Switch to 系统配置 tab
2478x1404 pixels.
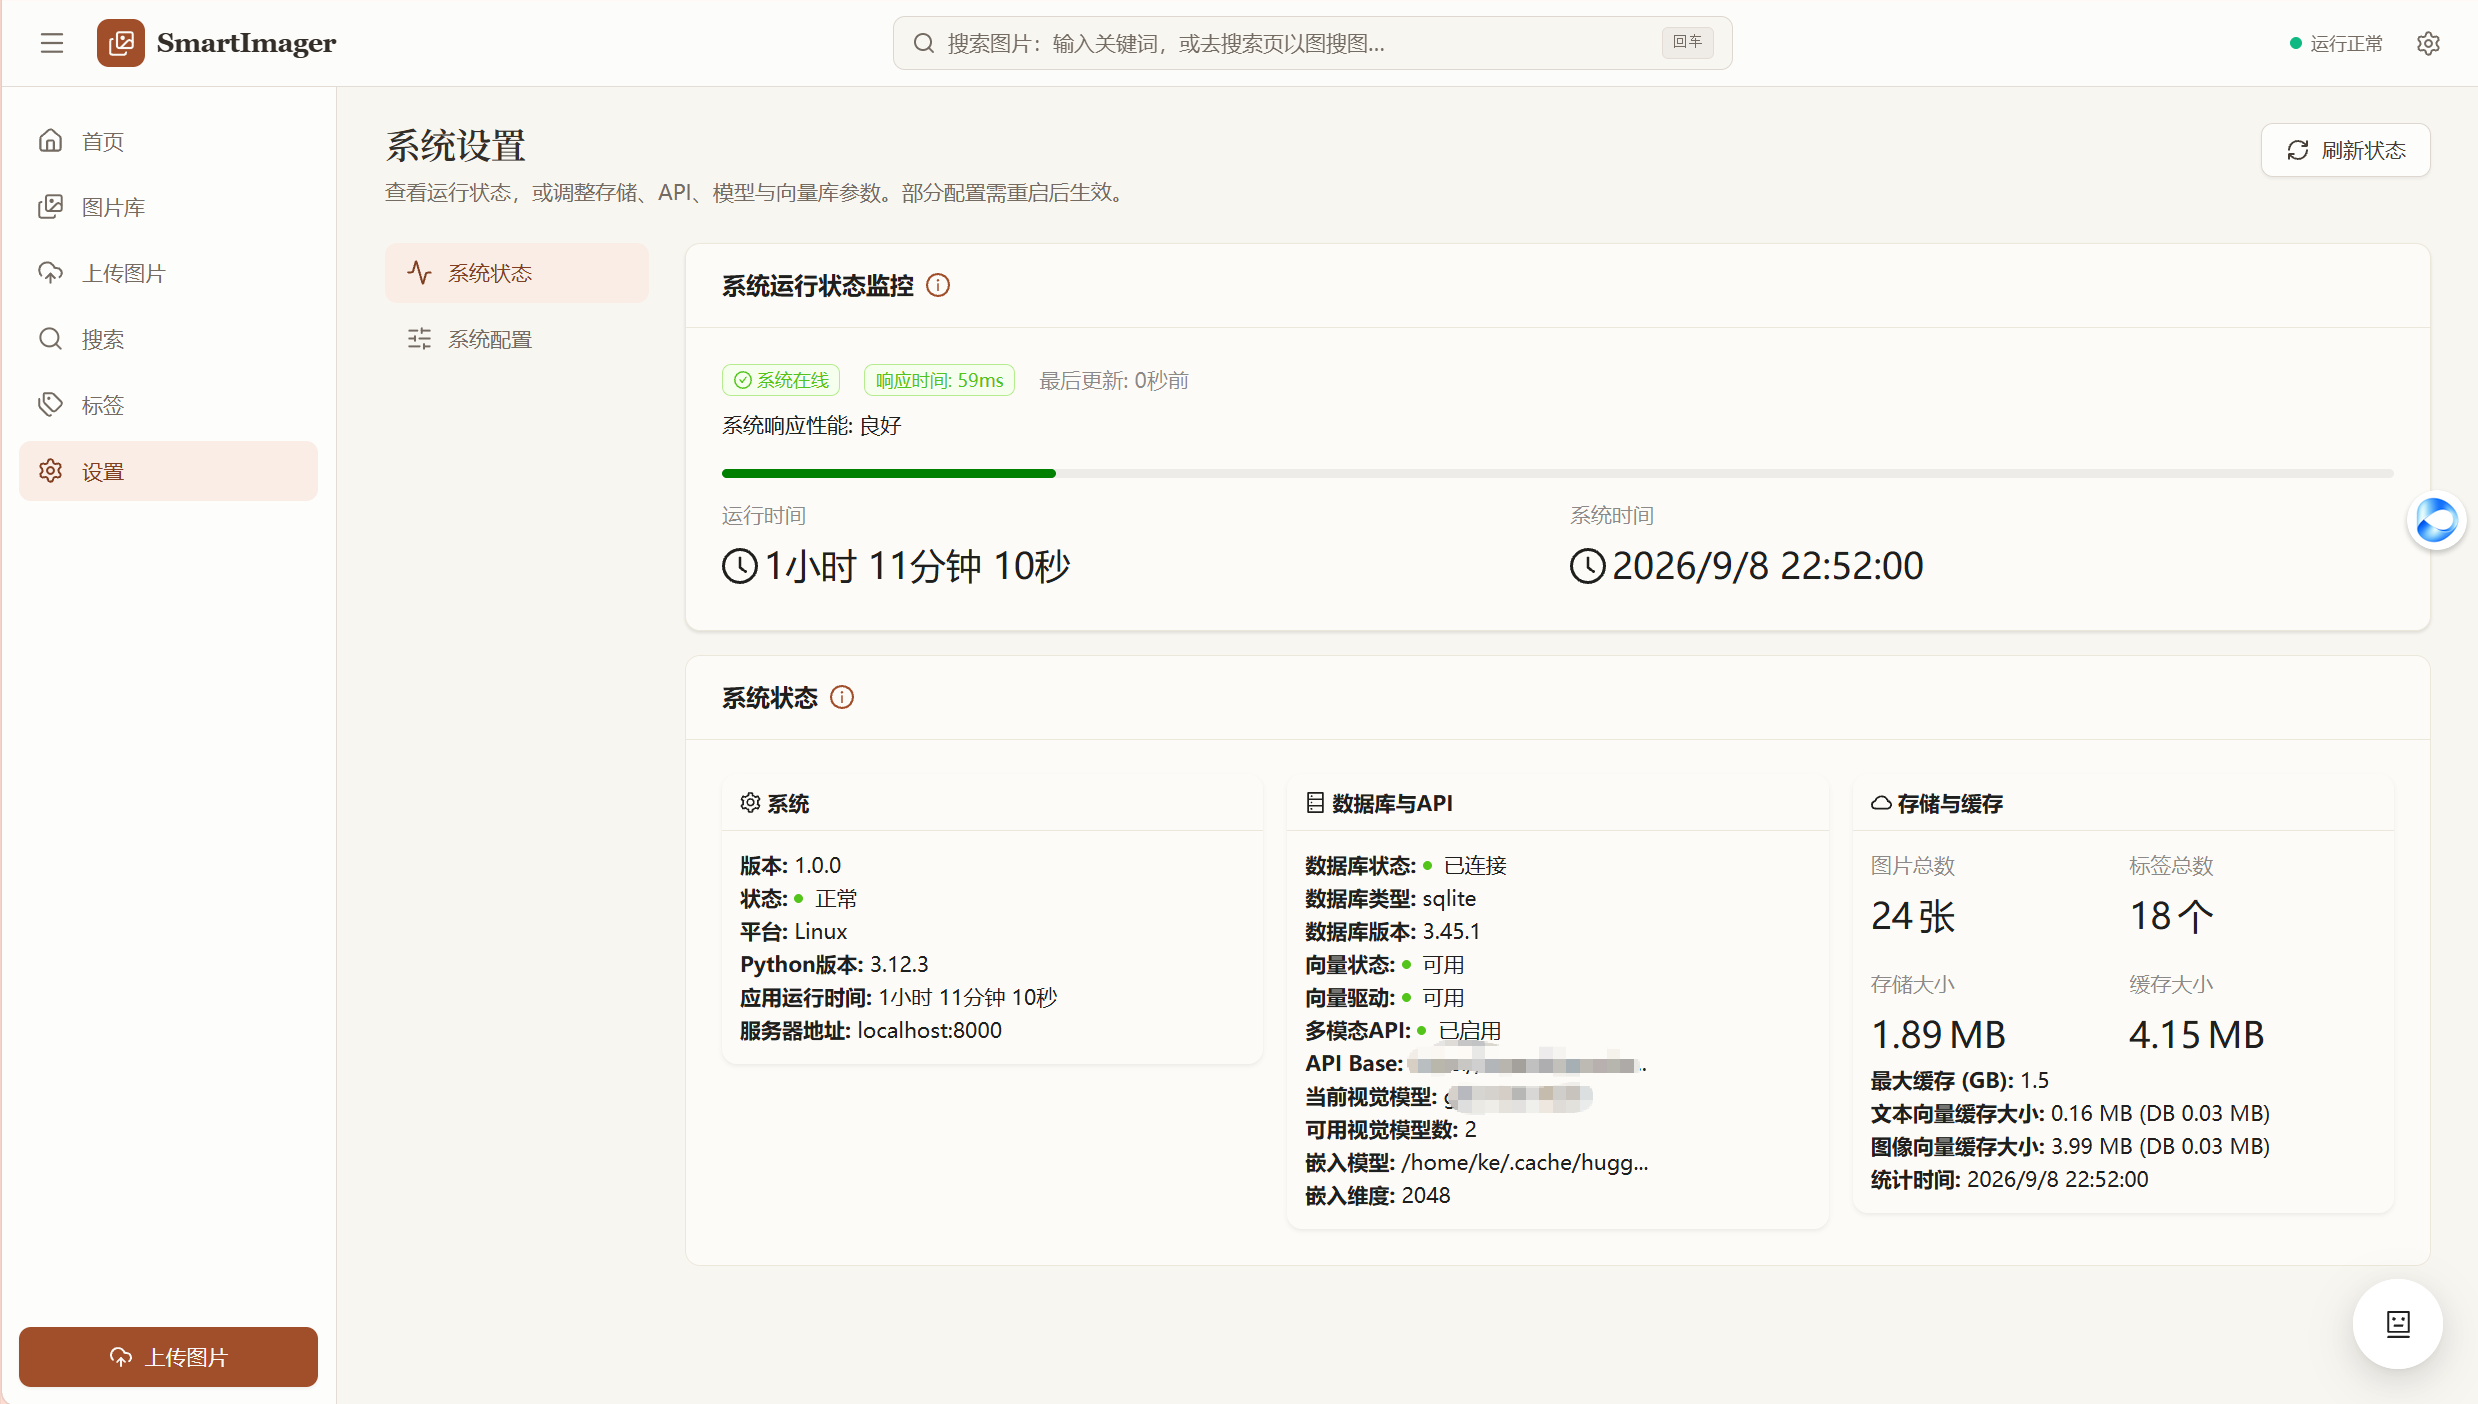pyautogui.click(x=517, y=339)
